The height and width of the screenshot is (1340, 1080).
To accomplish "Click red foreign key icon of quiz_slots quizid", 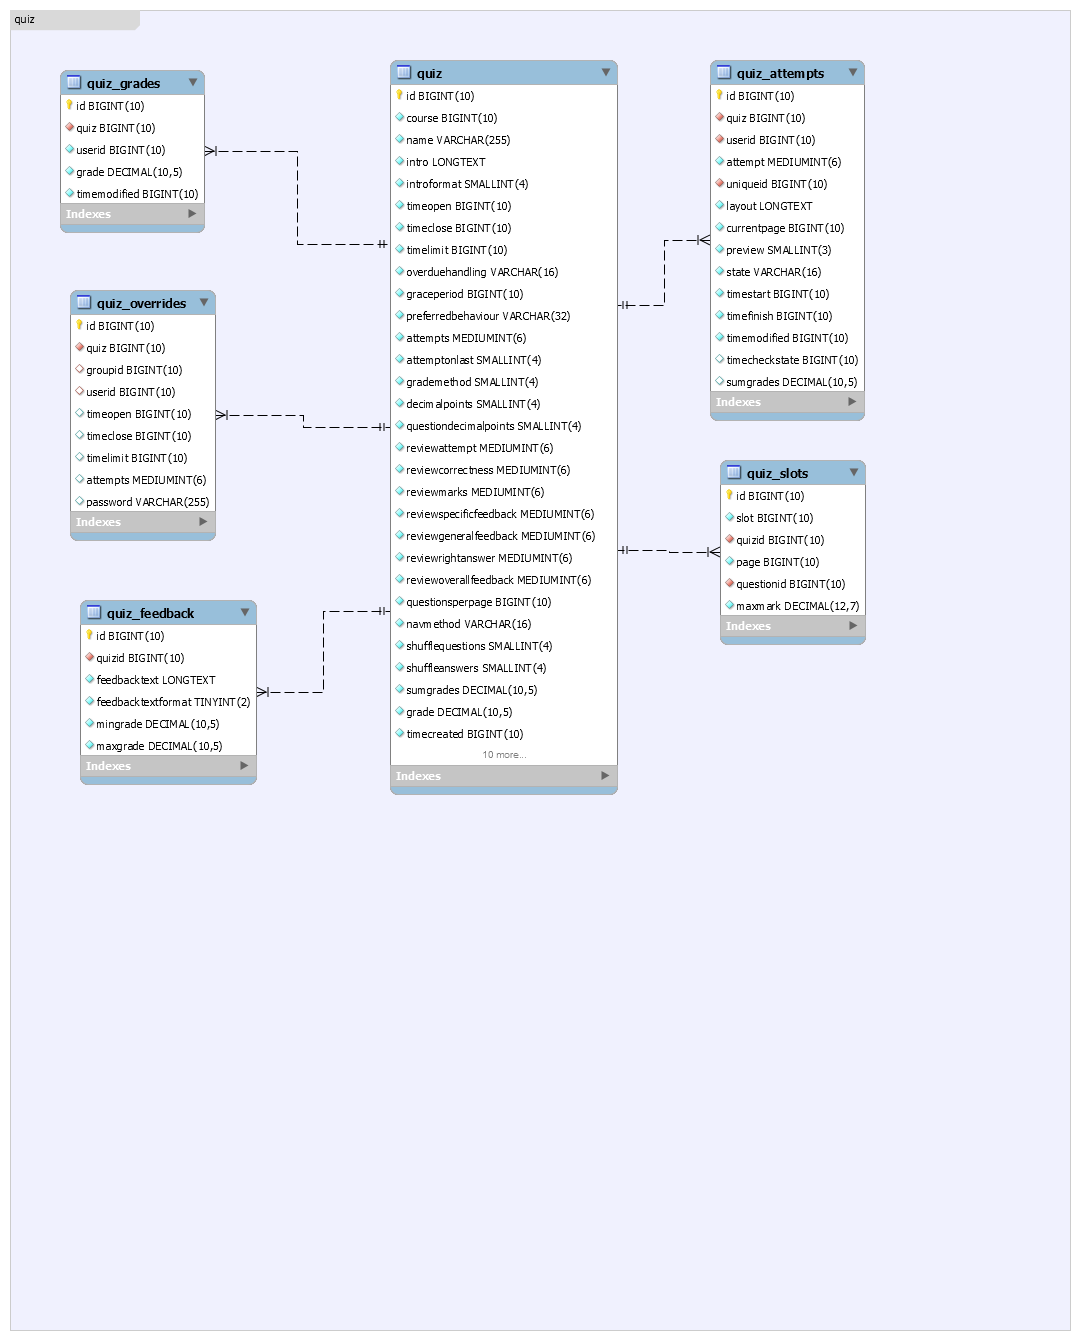I will (730, 539).
